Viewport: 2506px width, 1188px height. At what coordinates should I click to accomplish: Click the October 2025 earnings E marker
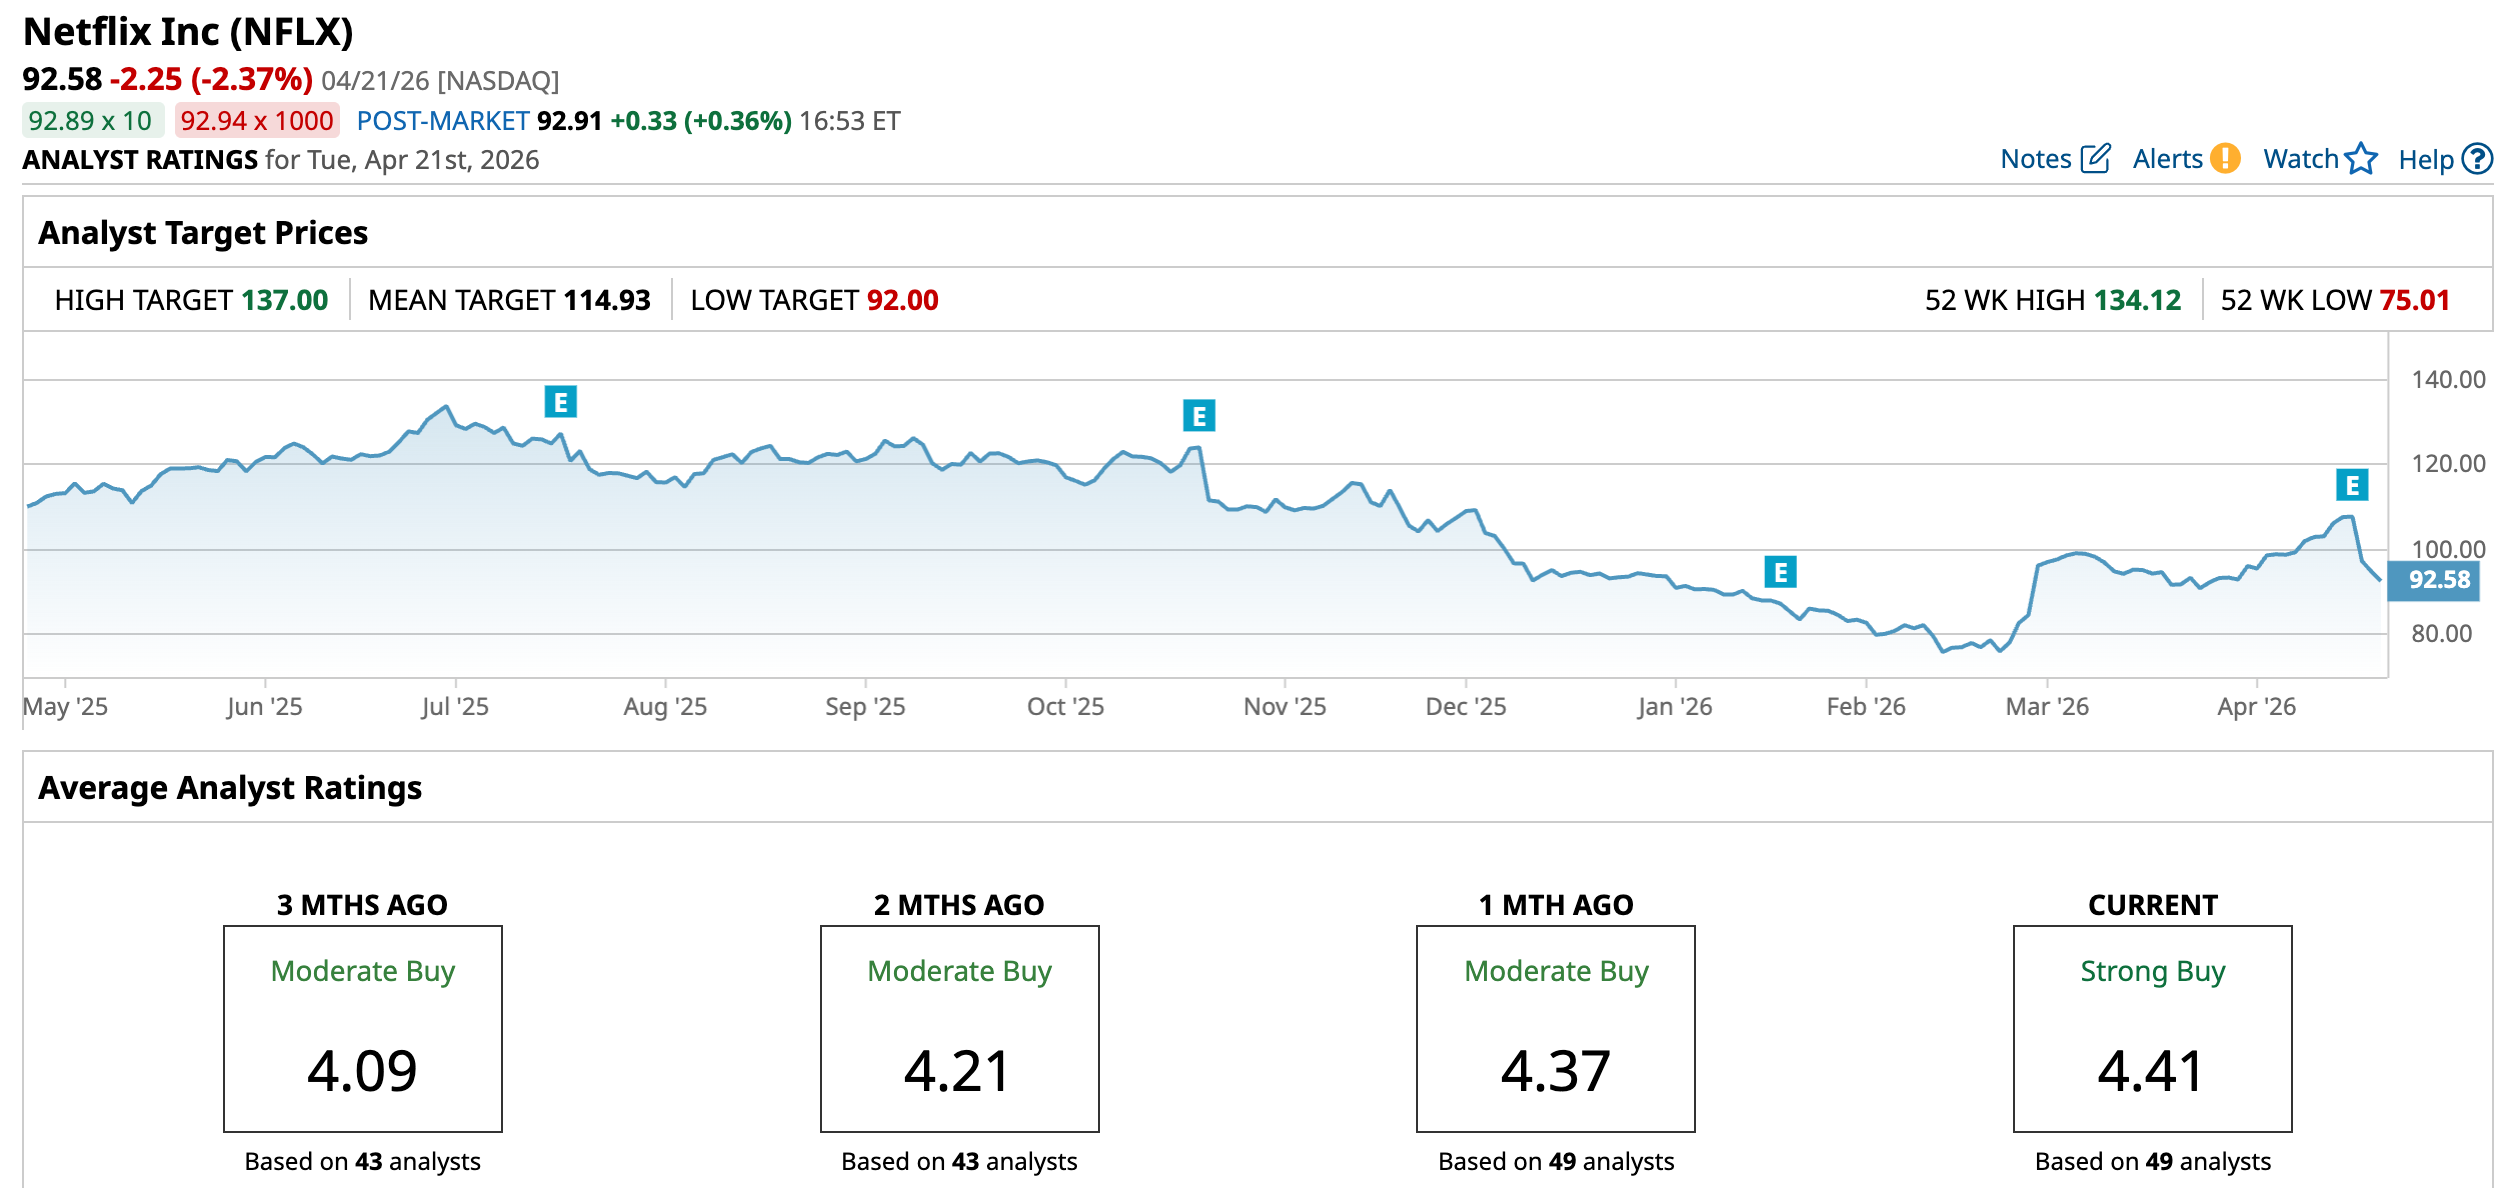pyautogui.click(x=1198, y=416)
